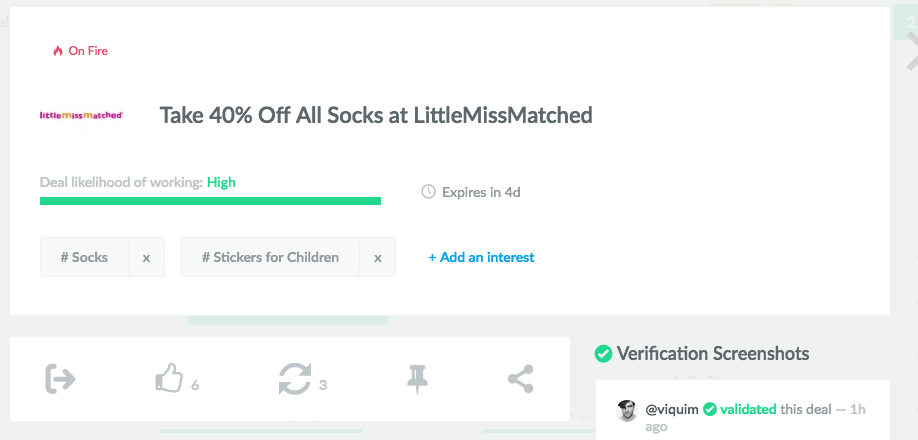Click the On Fire flame icon
Image resolution: width=918 pixels, height=440 pixels.
58,51
